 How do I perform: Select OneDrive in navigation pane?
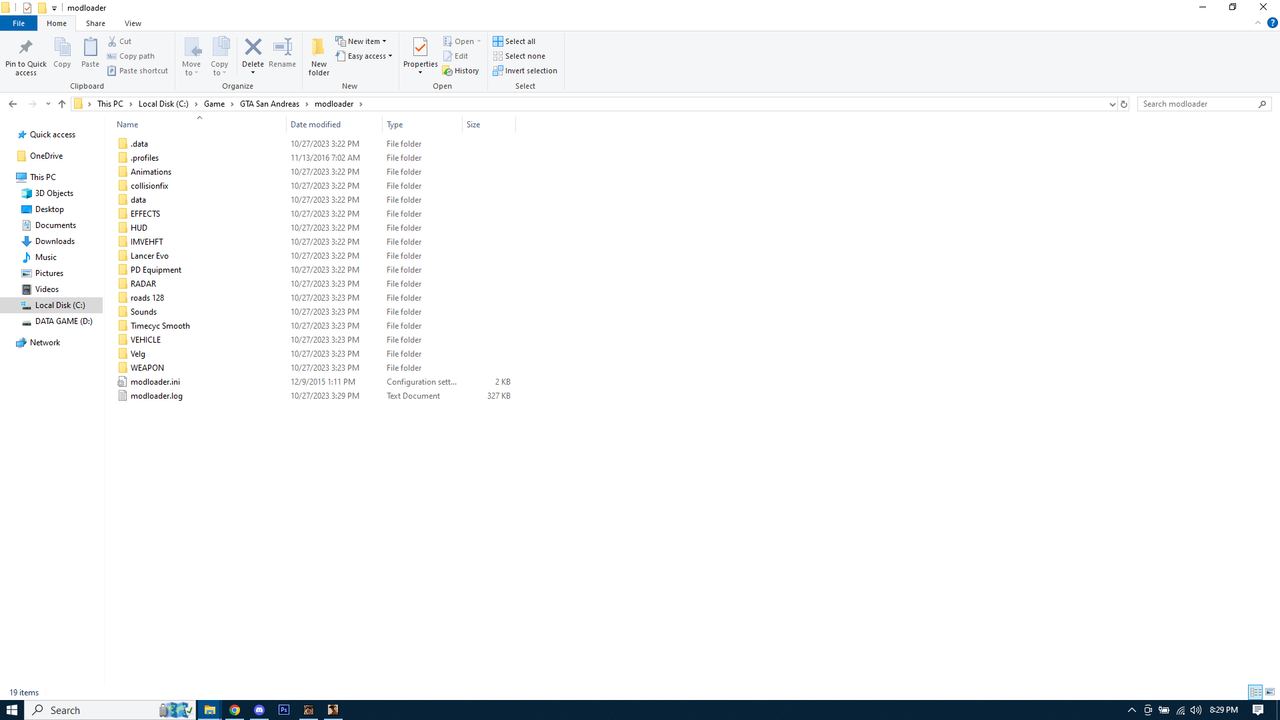click(x=46, y=156)
